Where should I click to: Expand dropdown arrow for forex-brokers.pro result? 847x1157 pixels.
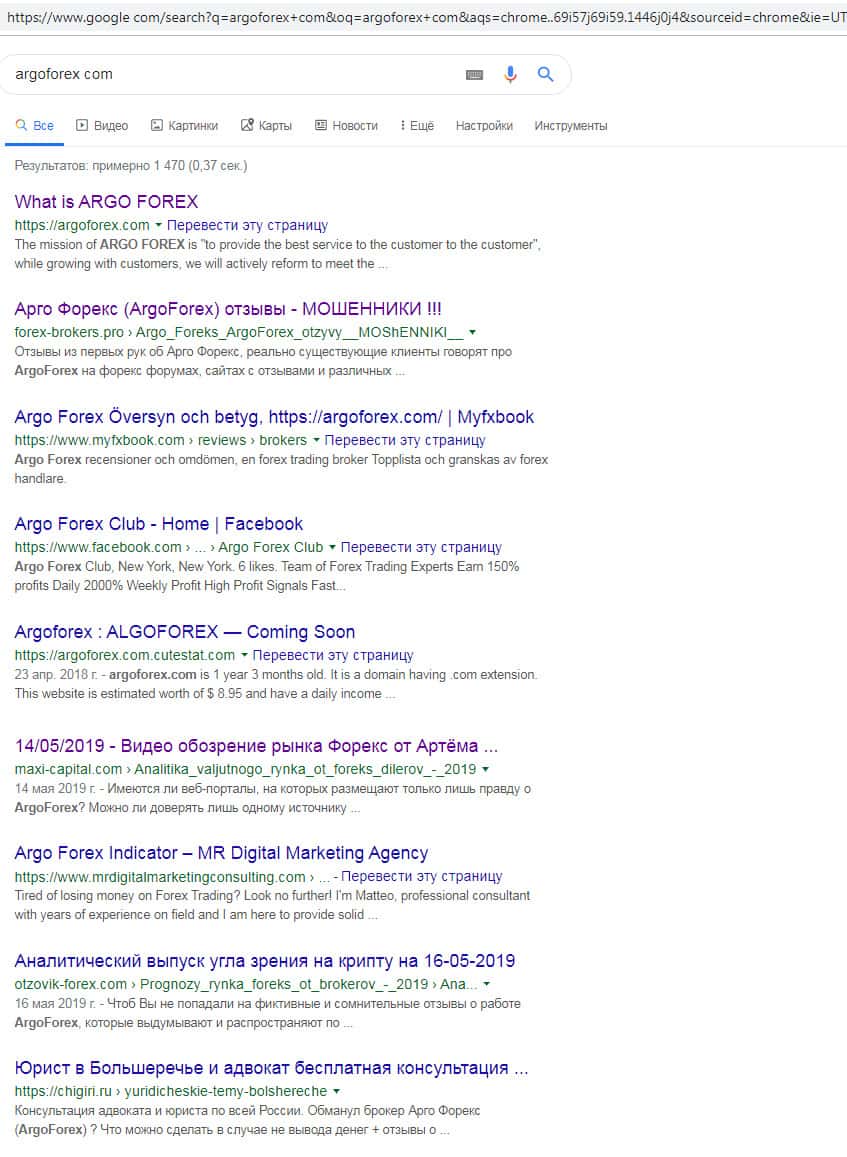(x=472, y=332)
